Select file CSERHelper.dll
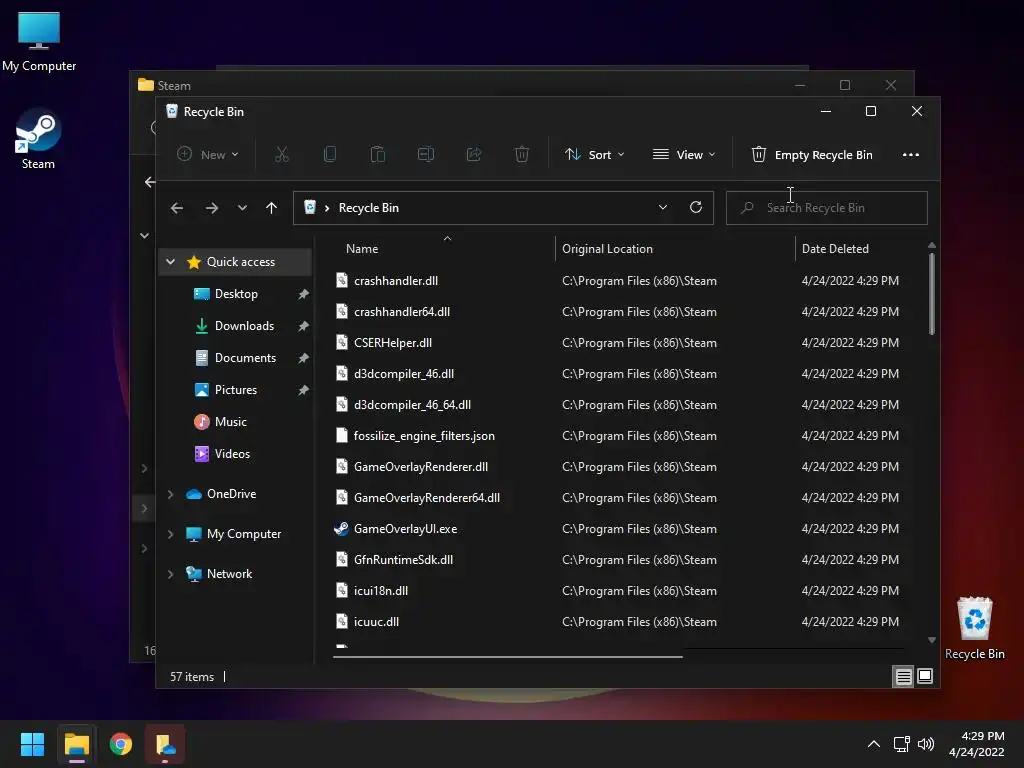This screenshot has height=768, width=1024. 392,343
